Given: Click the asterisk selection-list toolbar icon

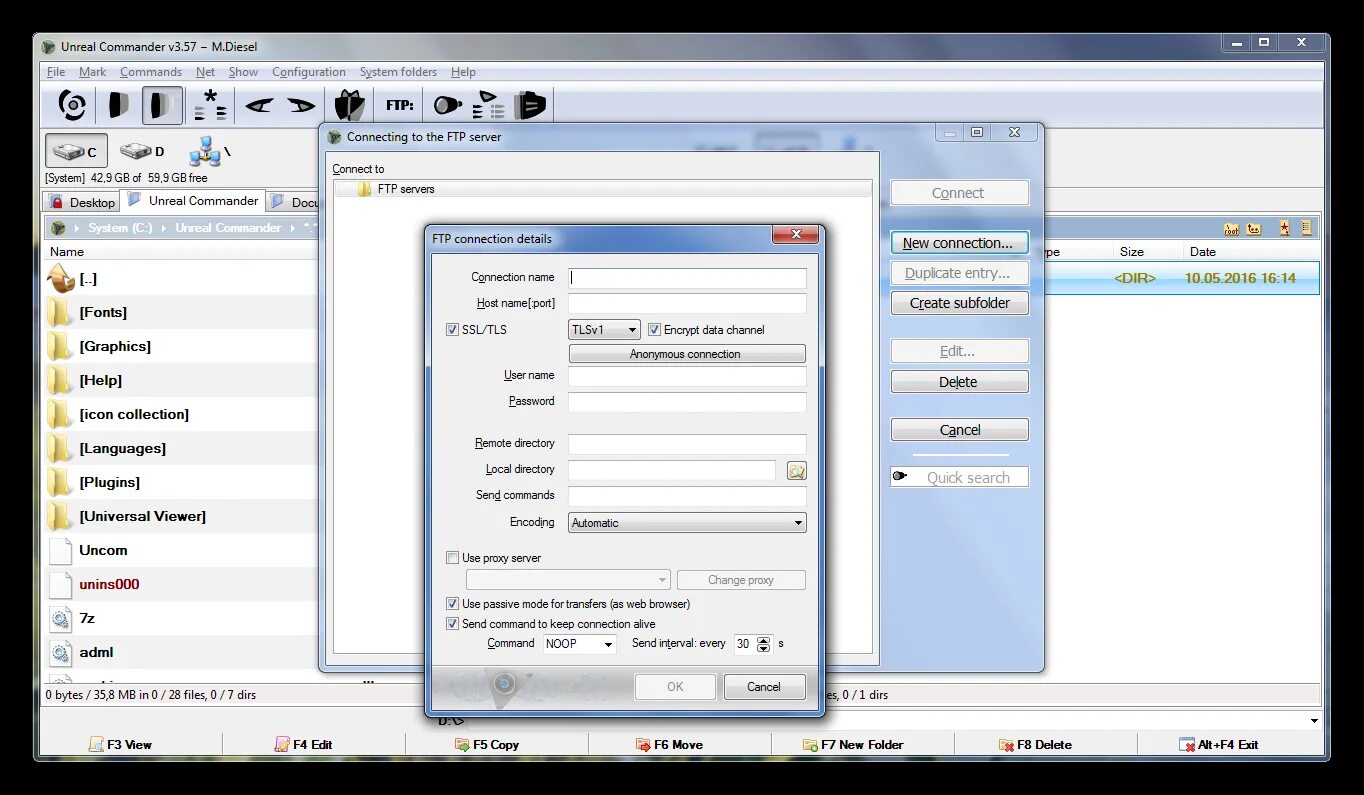Looking at the screenshot, I should coord(210,105).
